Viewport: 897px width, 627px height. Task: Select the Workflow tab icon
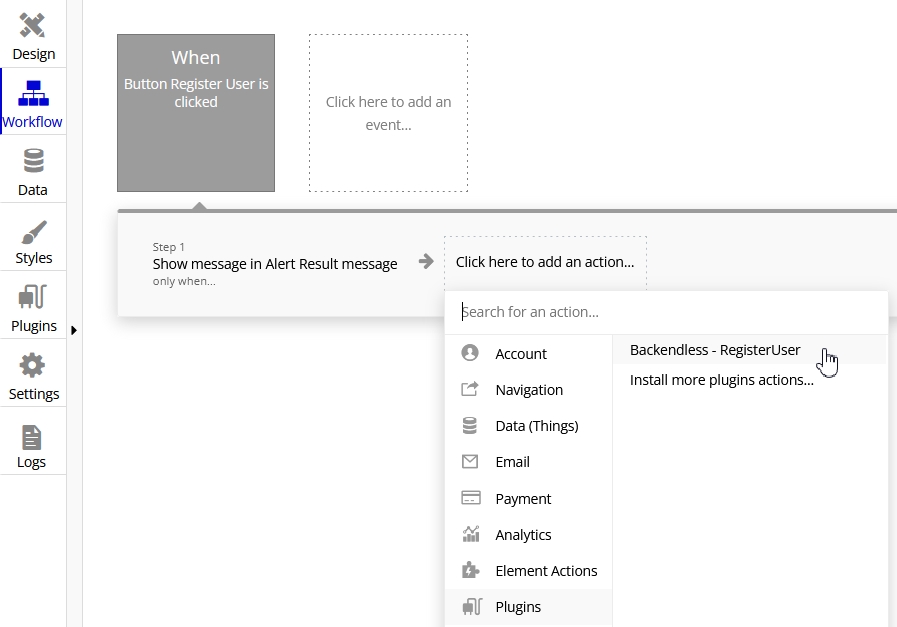click(x=33, y=93)
